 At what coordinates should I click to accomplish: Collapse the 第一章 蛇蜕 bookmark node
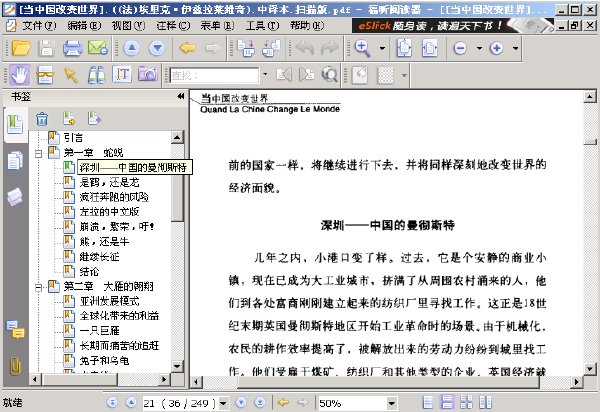coord(38,154)
